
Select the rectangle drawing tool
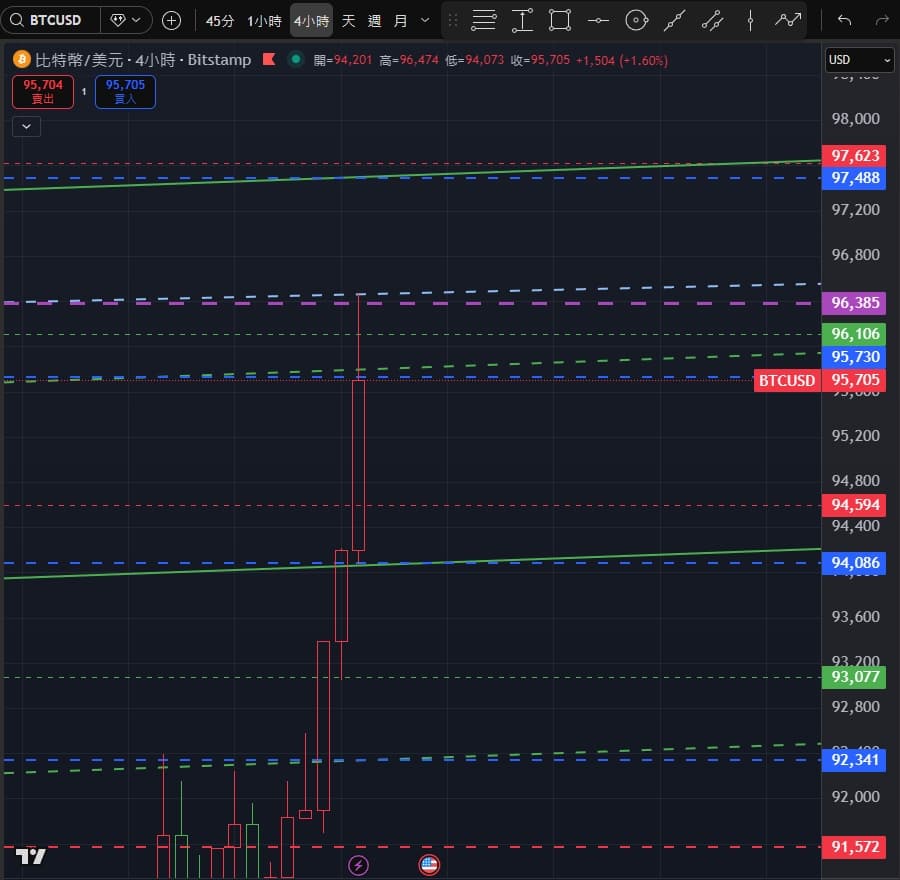[560, 21]
